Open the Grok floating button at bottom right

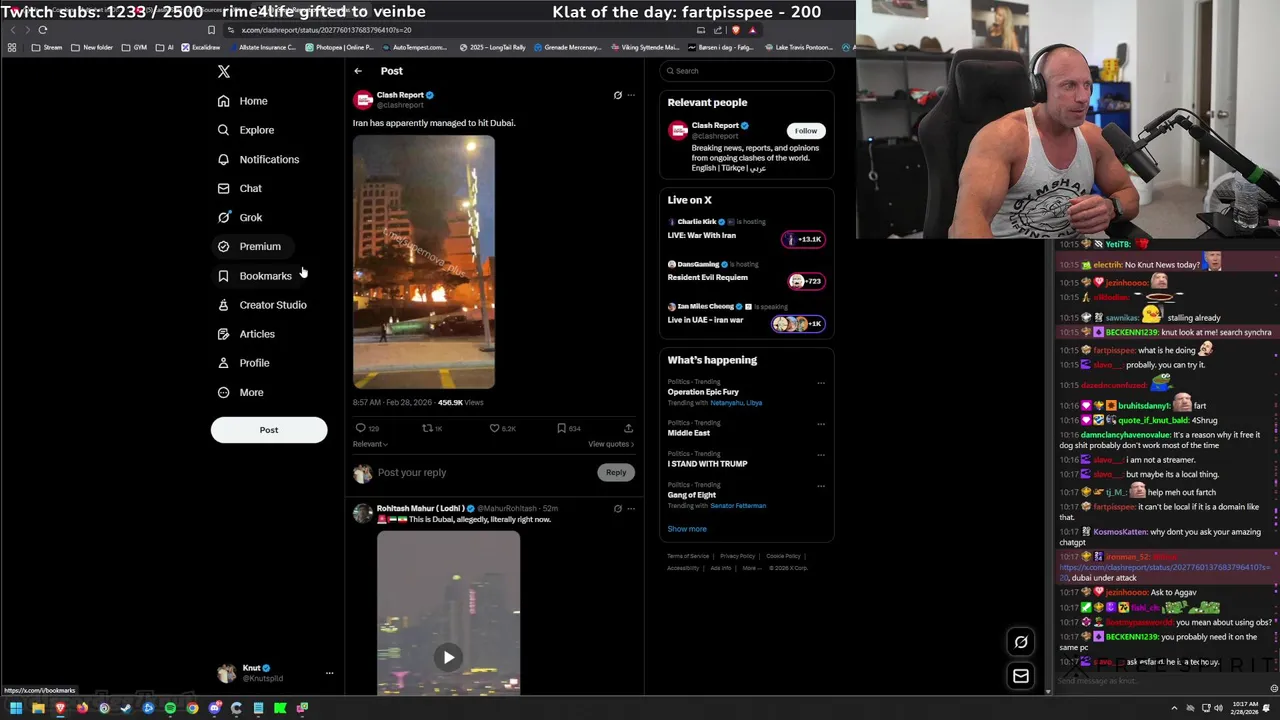tap(1020, 643)
